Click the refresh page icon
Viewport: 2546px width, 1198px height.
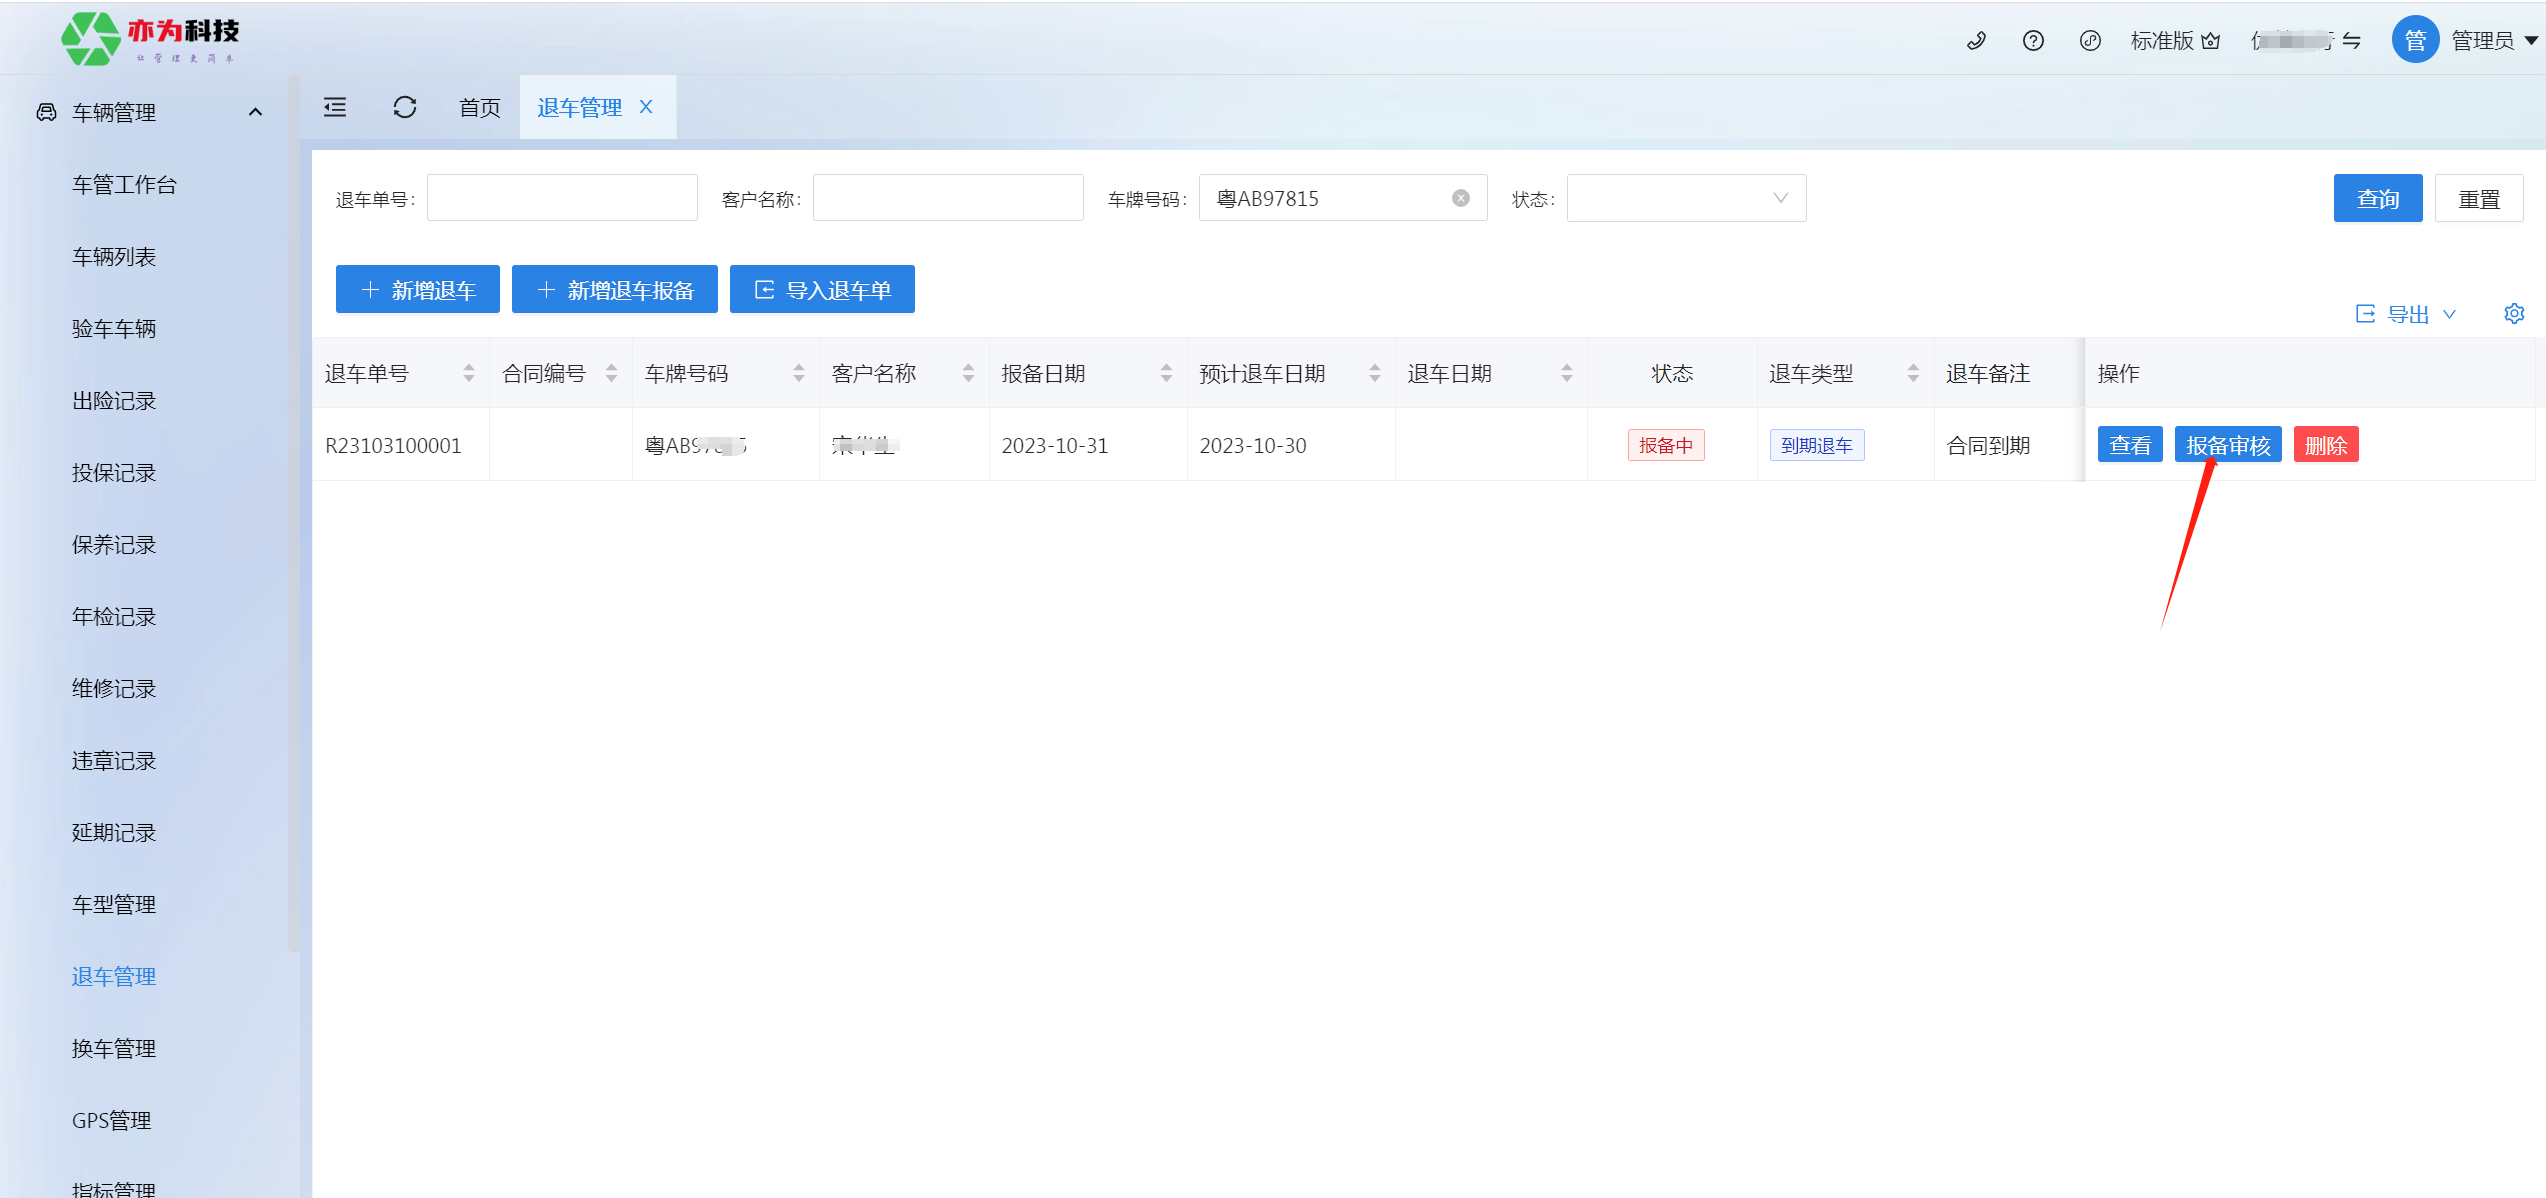coord(405,107)
